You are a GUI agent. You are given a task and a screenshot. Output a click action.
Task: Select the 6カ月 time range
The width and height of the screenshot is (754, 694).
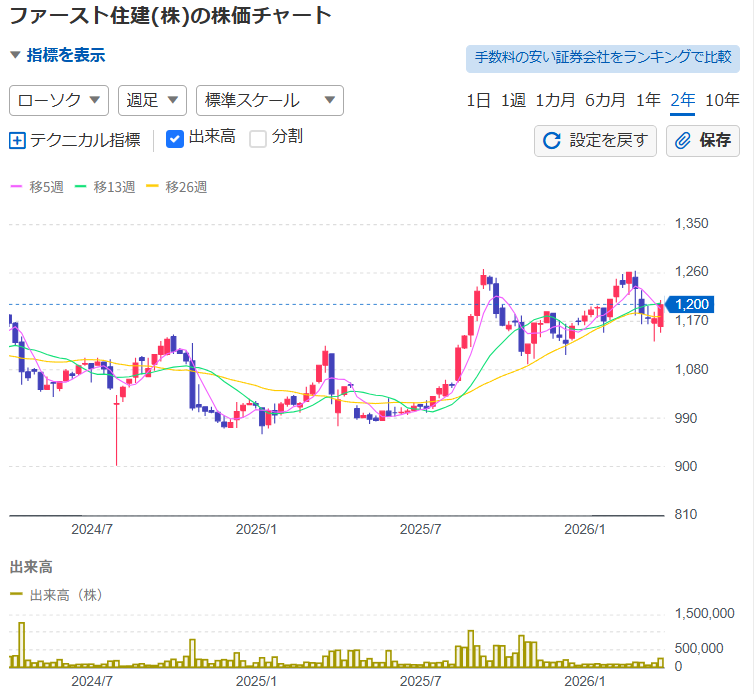[605, 100]
